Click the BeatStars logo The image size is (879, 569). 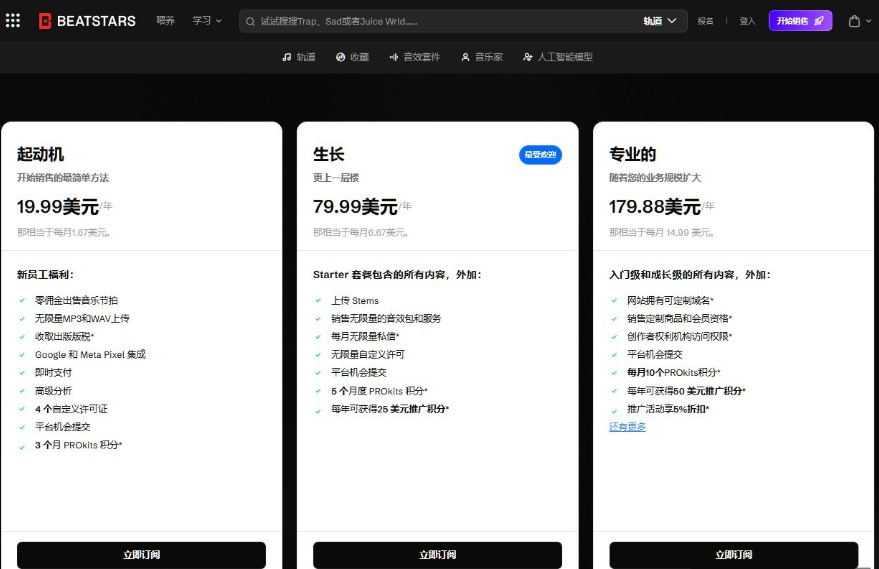pyautogui.click(x=87, y=21)
